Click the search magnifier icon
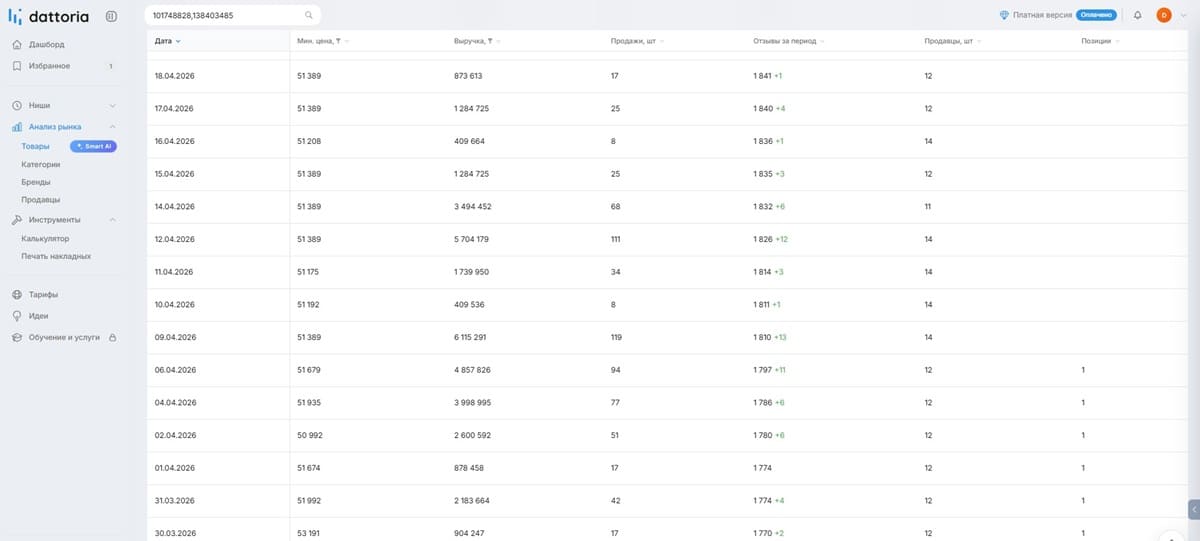Viewport: 1200px width, 541px height. (x=309, y=15)
